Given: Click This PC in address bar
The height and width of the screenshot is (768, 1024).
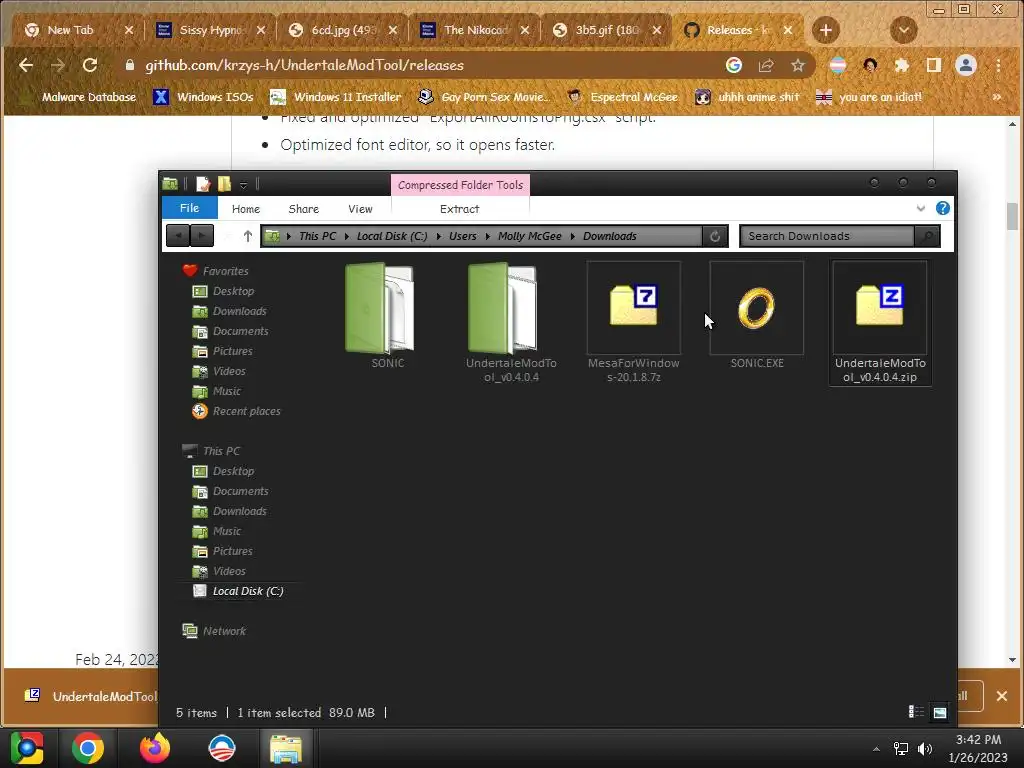Looking at the screenshot, I should pyautogui.click(x=317, y=236).
